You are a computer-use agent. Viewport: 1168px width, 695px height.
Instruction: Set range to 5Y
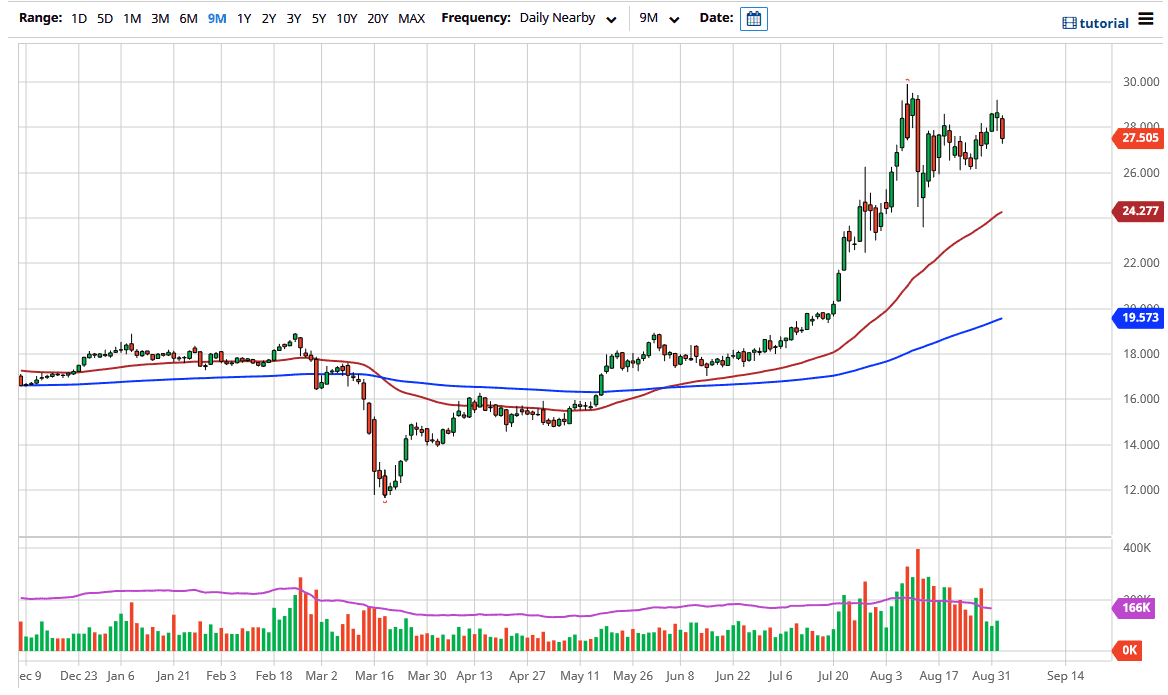coord(319,19)
